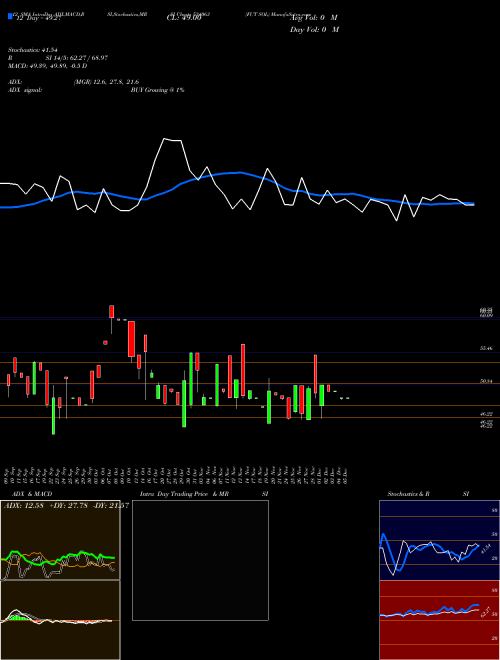The height and width of the screenshot is (660, 500).
Task: Open the empty intraday trading price panel
Action: [x=200, y=560]
